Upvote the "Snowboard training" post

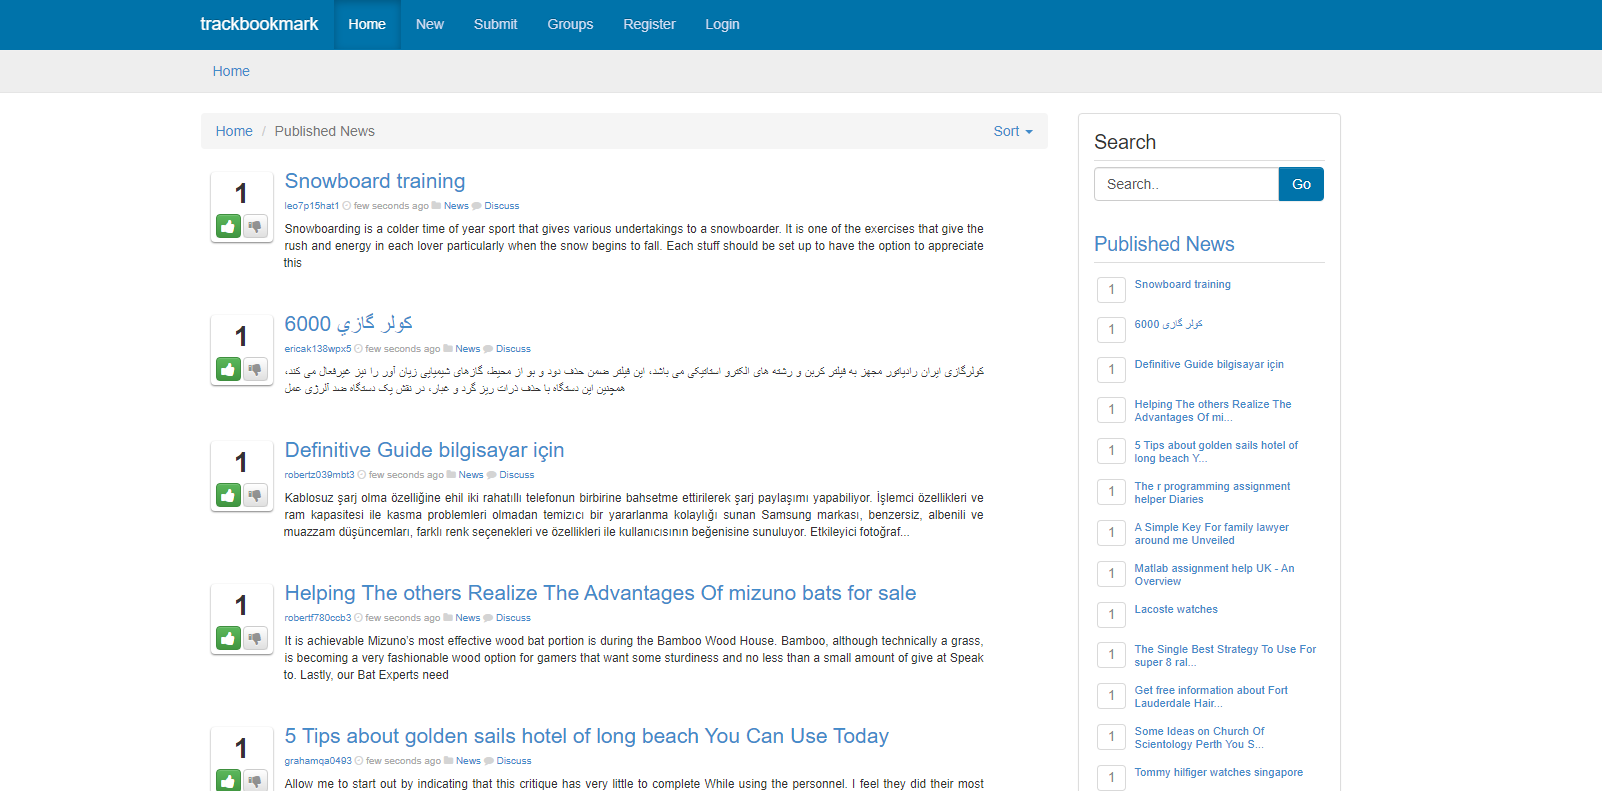coord(228,227)
